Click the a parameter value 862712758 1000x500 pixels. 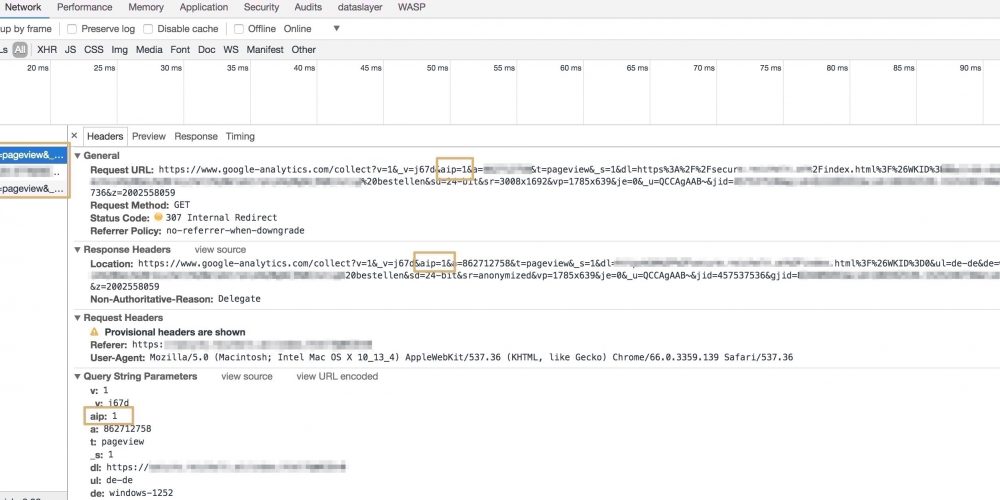[127, 429]
